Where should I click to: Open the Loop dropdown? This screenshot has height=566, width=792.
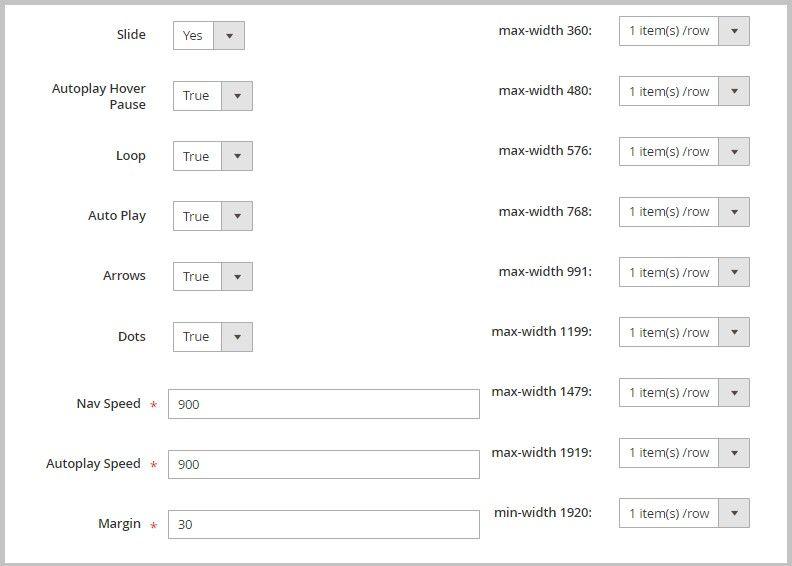pyautogui.click(x=213, y=156)
